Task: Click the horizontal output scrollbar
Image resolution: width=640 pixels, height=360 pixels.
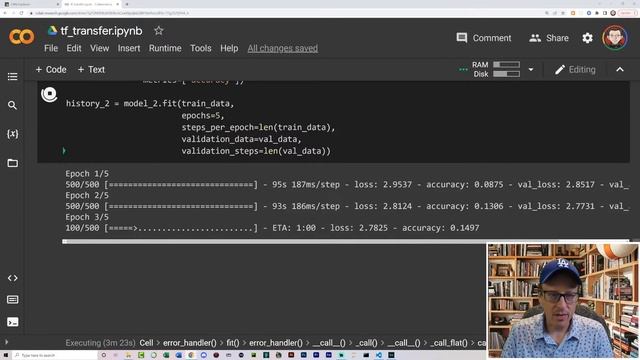Action: pos(345,242)
